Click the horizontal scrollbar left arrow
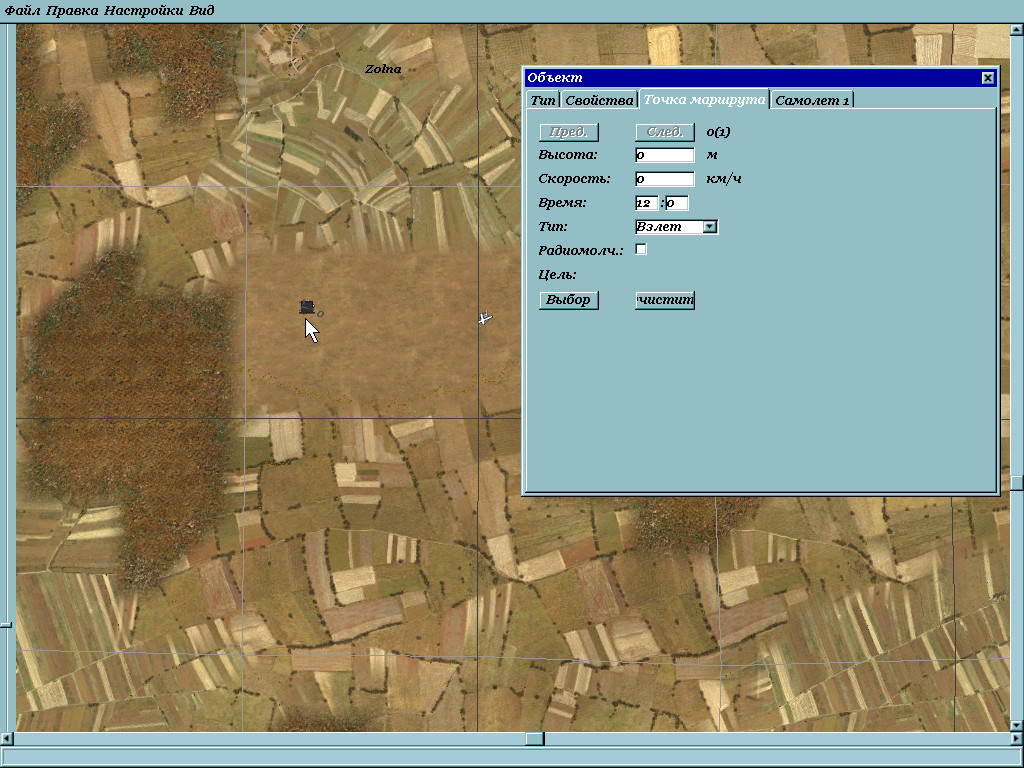 pyautogui.click(x=7, y=739)
